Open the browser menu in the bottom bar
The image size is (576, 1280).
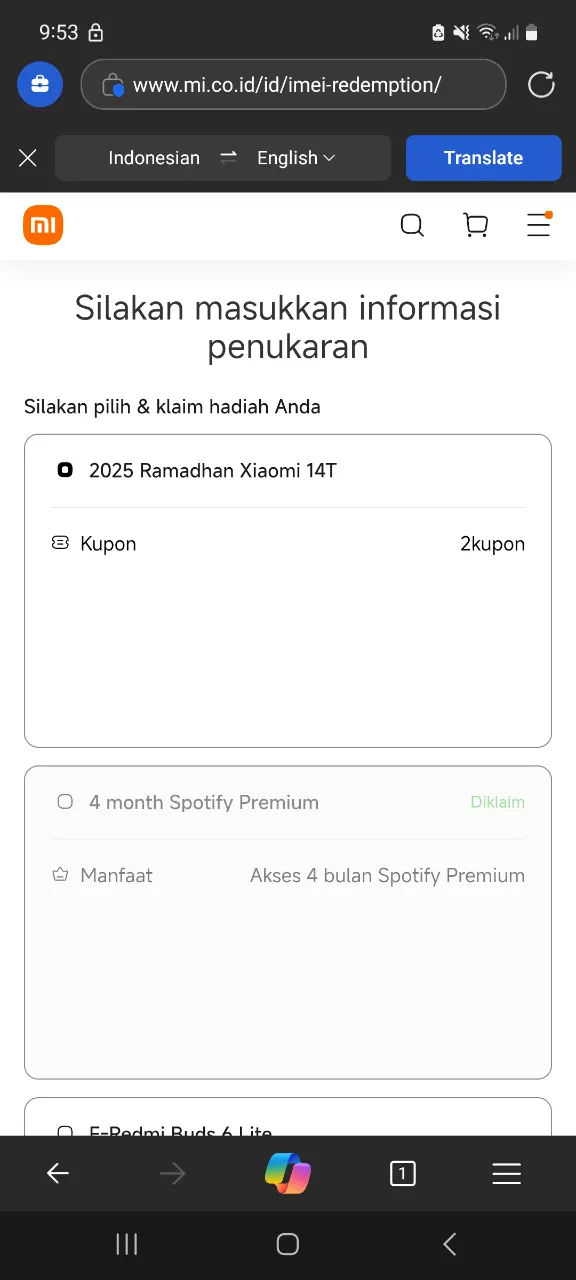[x=507, y=1173]
